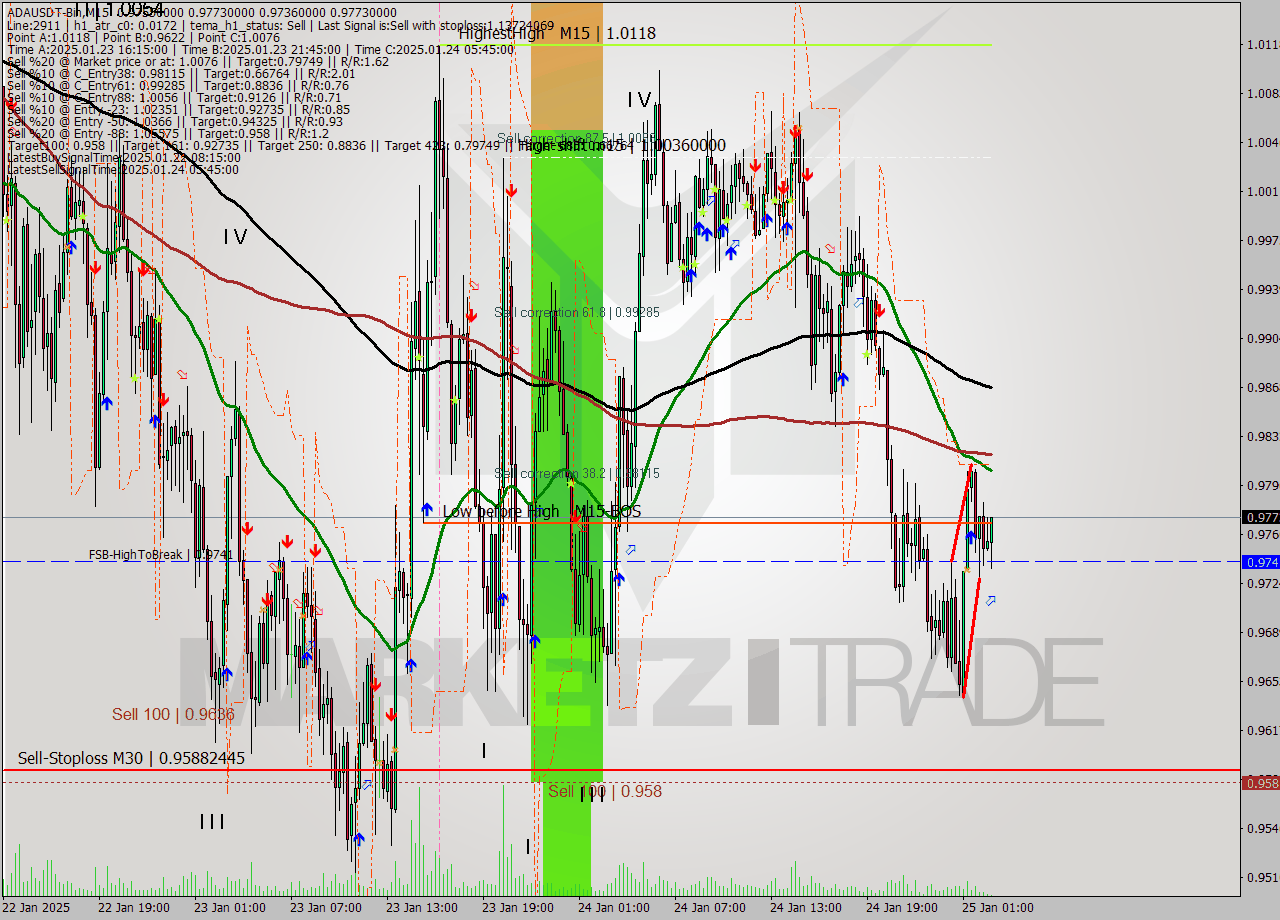
Task: Click the 23 Jan 01:00 time label
Action: pyautogui.click(x=229, y=908)
